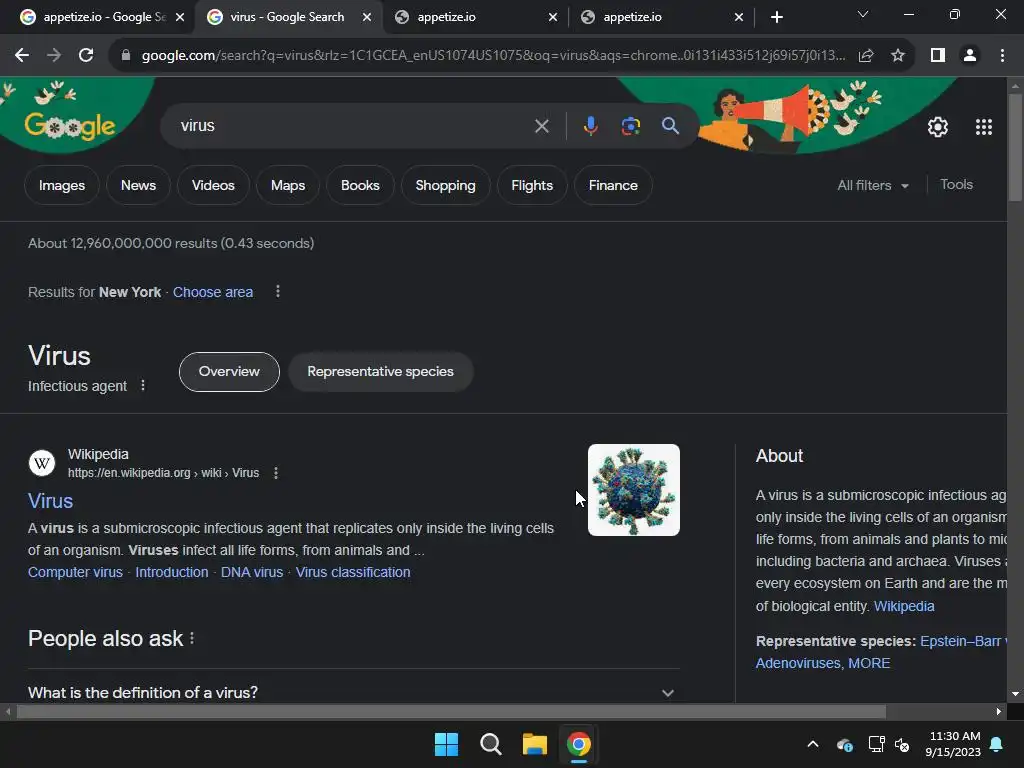
Task: Bookmark this page with the star icon
Action: (x=898, y=56)
